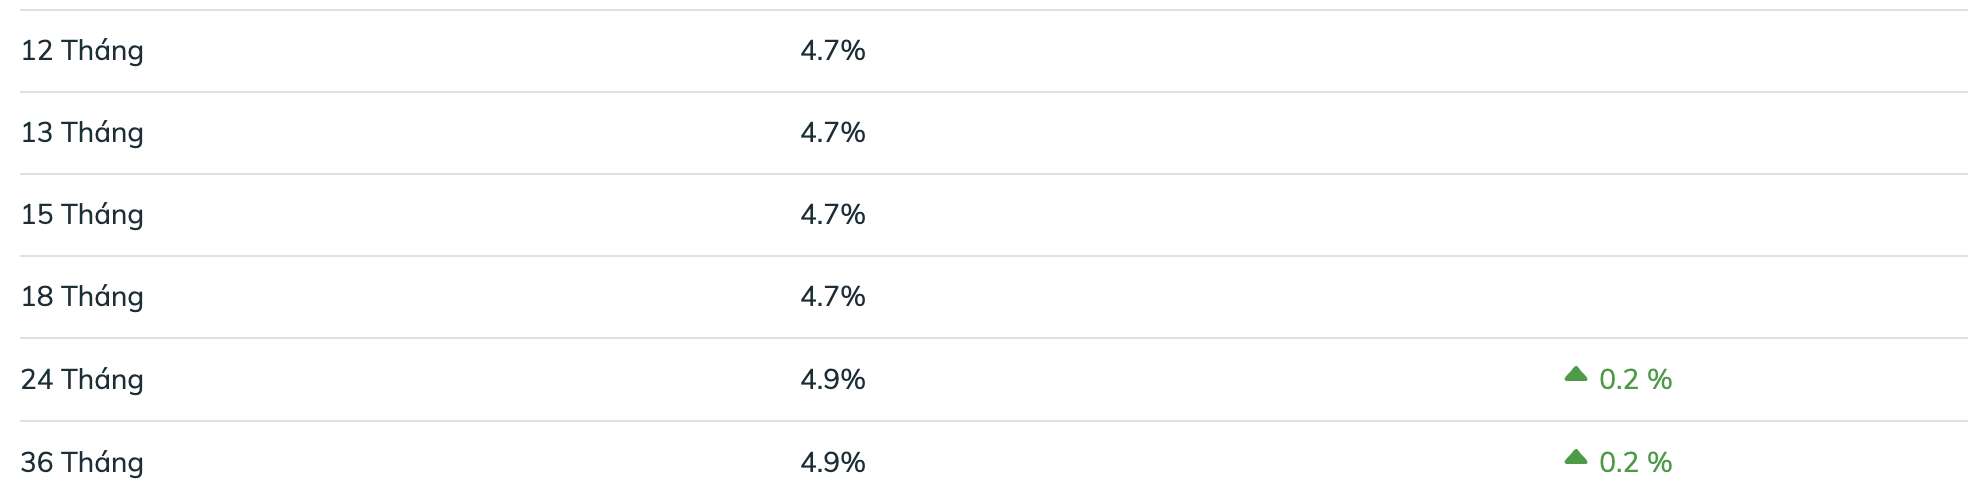Click the 4.7% rate for 13 Tháng
The width and height of the screenshot is (1968, 502).
833,132
